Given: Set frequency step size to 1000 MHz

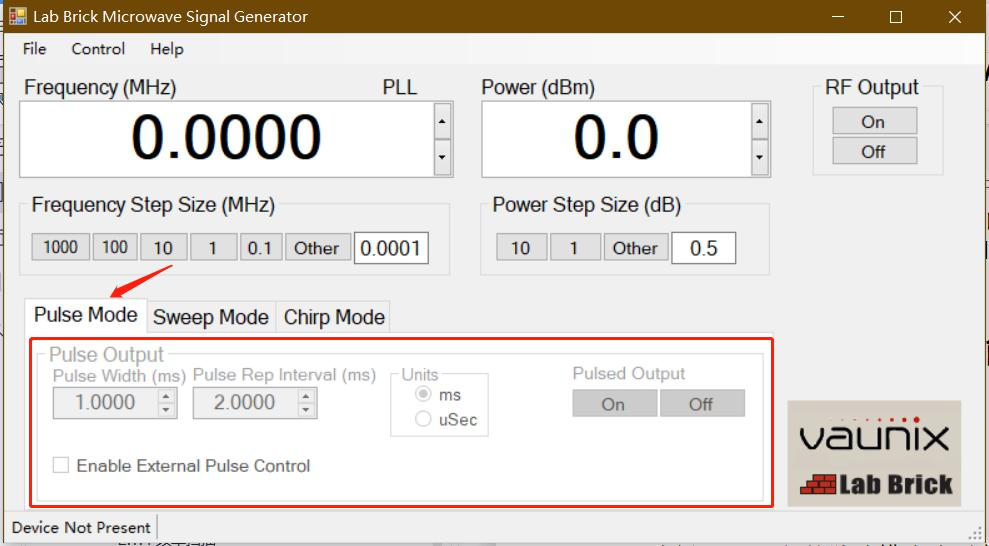Looking at the screenshot, I should pyautogui.click(x=60, y=248).
